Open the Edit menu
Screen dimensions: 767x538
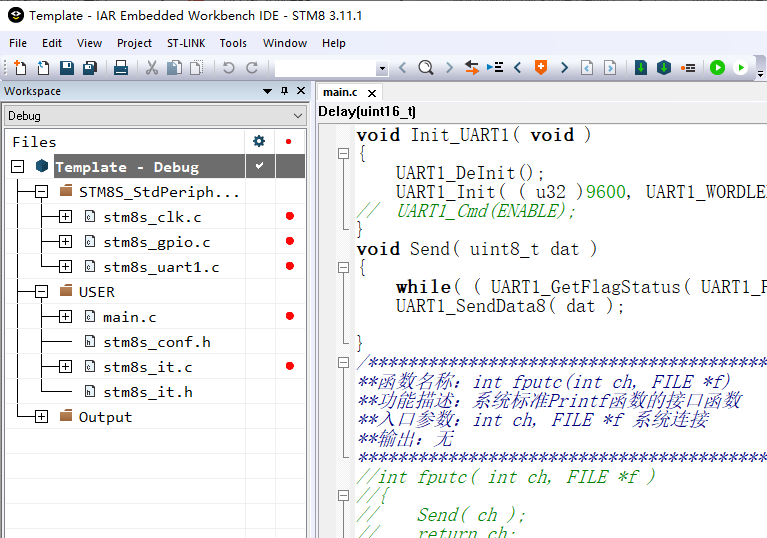(x=52, y=43)
